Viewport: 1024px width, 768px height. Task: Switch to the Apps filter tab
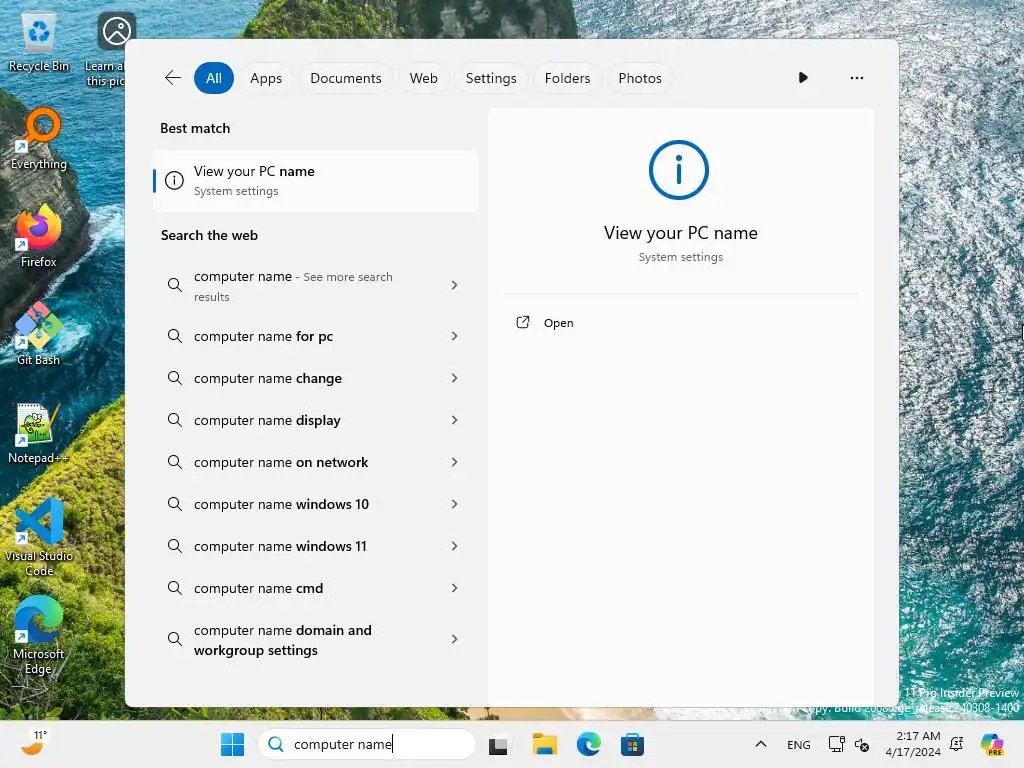click(x=266, y=78)
